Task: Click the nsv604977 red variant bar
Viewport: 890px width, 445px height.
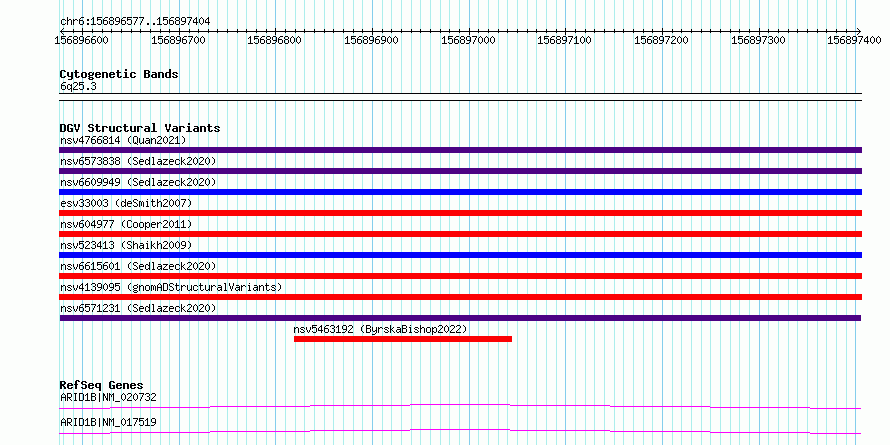Action: coord(460,234)
